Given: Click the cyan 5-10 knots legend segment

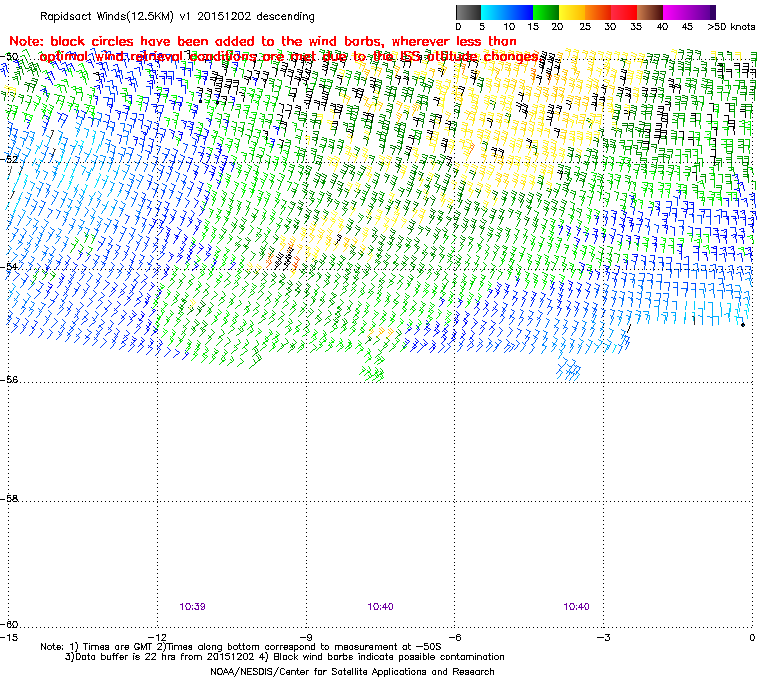Looking at the screenshot, I should (x=494, y=12).
